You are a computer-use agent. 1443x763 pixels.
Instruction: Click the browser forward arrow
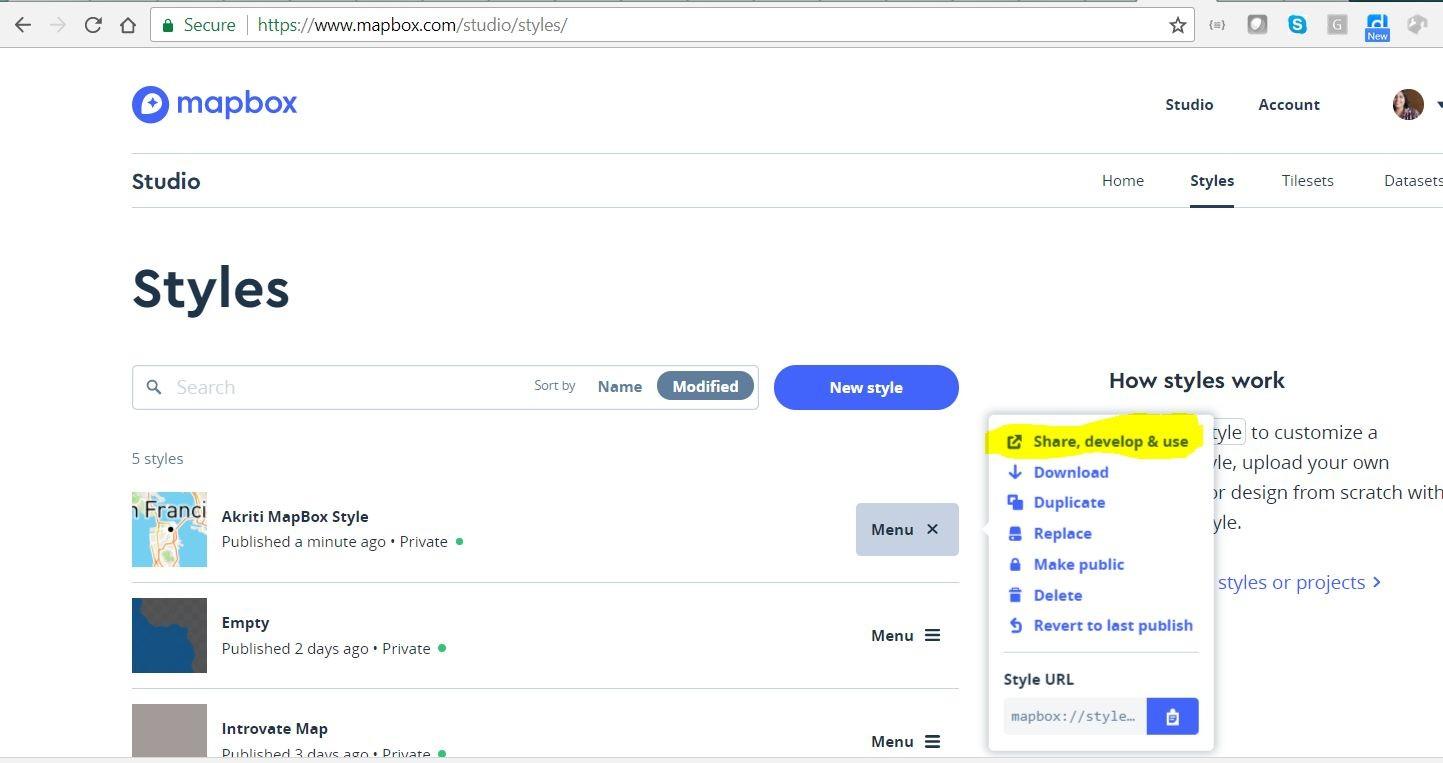(x=58, y=25)
